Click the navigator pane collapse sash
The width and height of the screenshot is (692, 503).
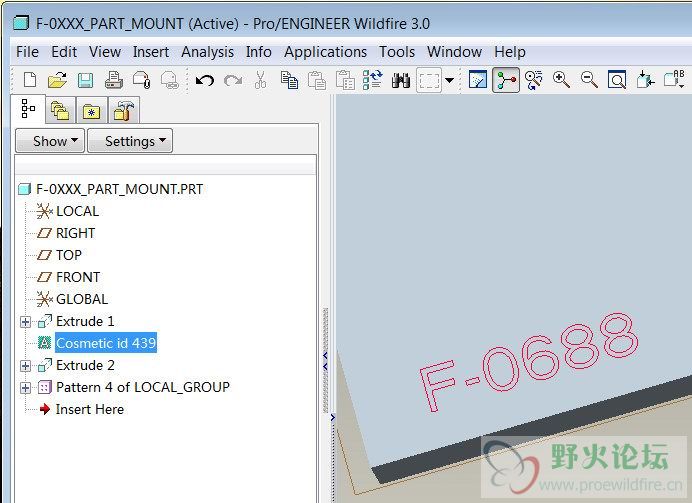[x=326, y=360]
